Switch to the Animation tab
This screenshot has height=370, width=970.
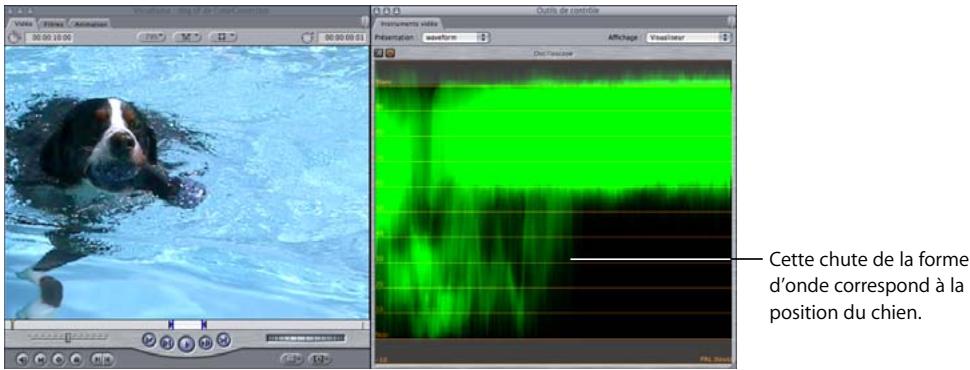tap(90, 24)
